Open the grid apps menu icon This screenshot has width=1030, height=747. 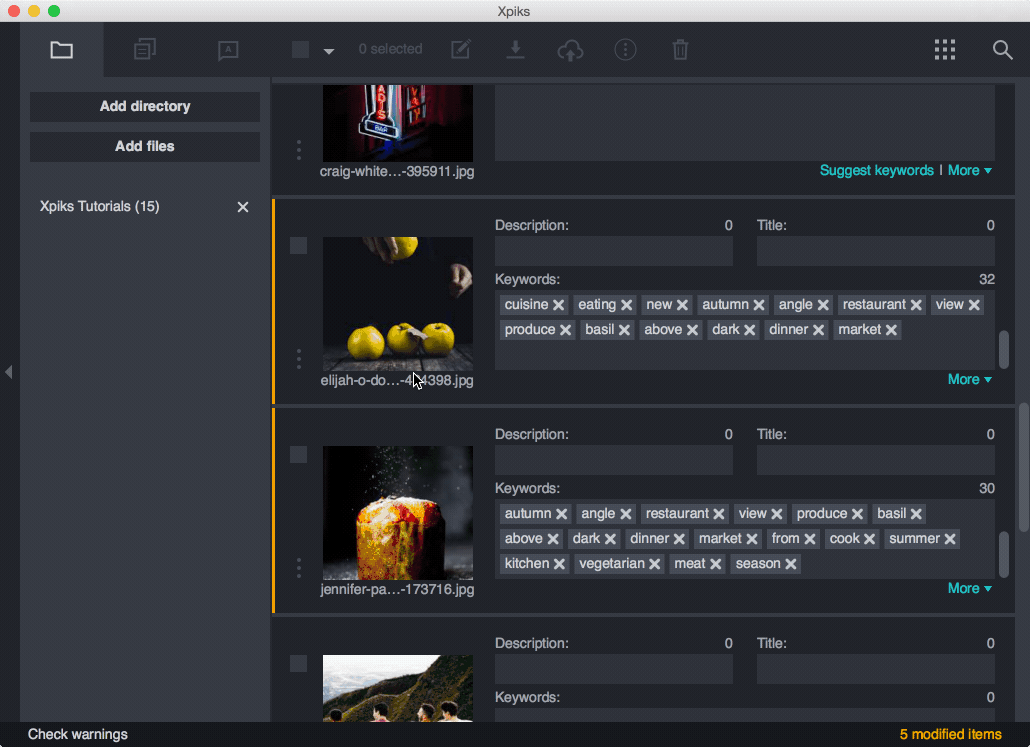pyautogui.click(x=945, y=49)
